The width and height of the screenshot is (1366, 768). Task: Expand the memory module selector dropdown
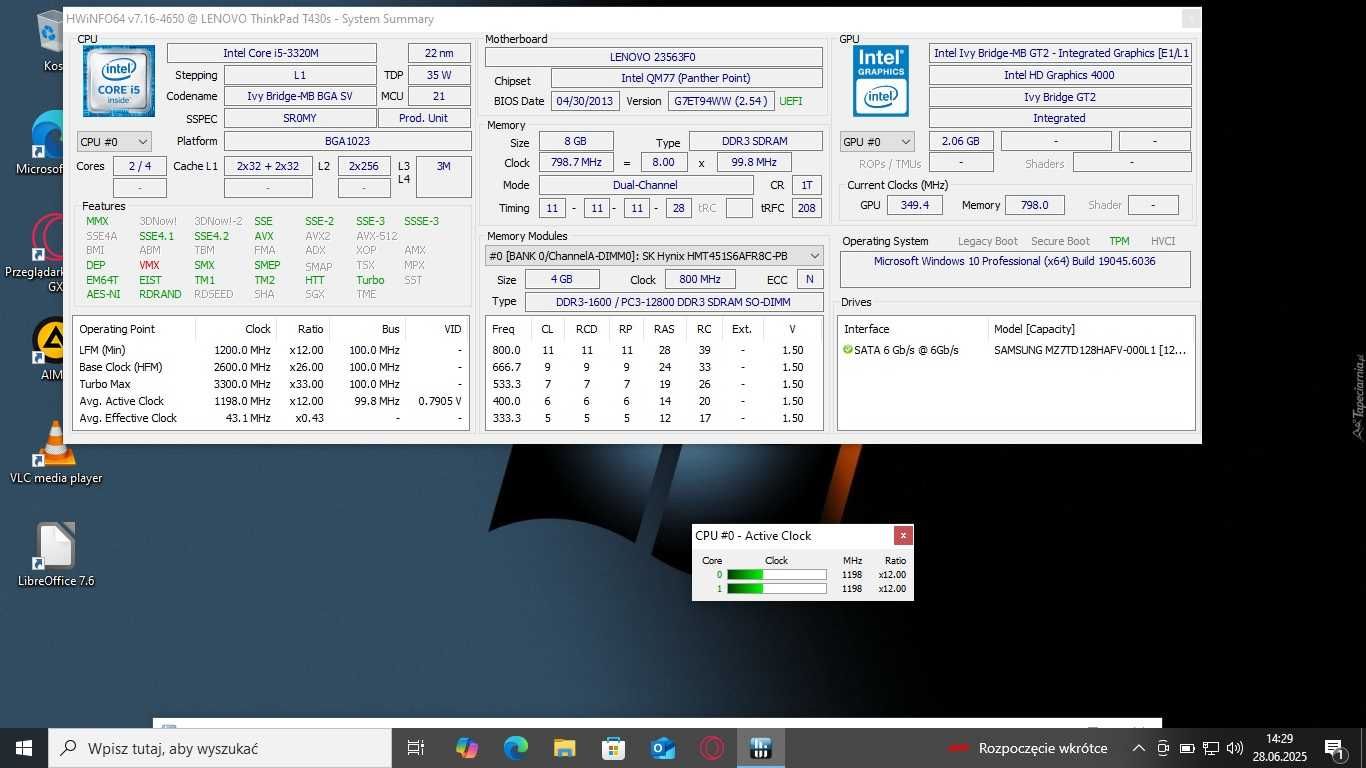coord(655,256)
